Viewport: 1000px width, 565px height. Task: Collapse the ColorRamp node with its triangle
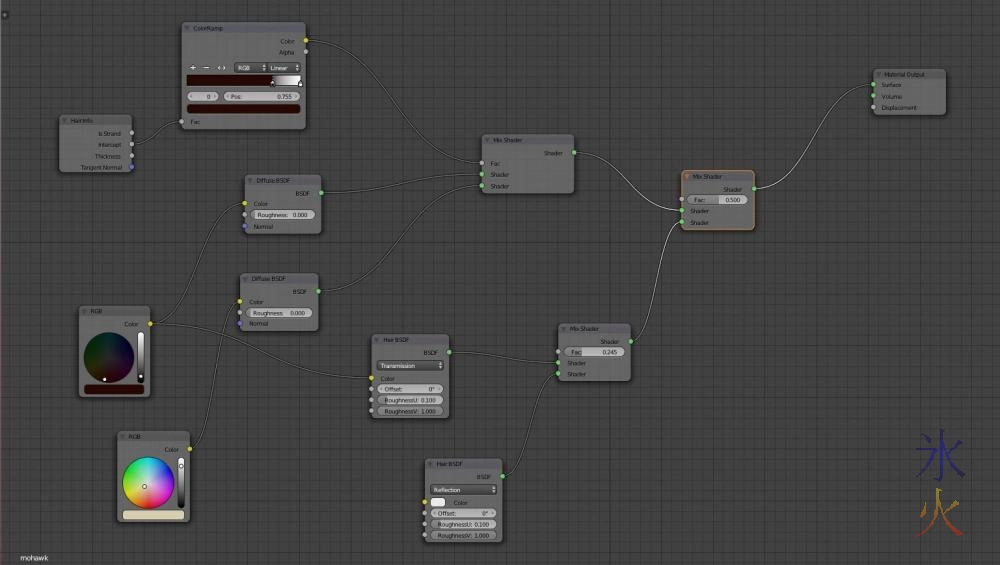coord(188,28)
